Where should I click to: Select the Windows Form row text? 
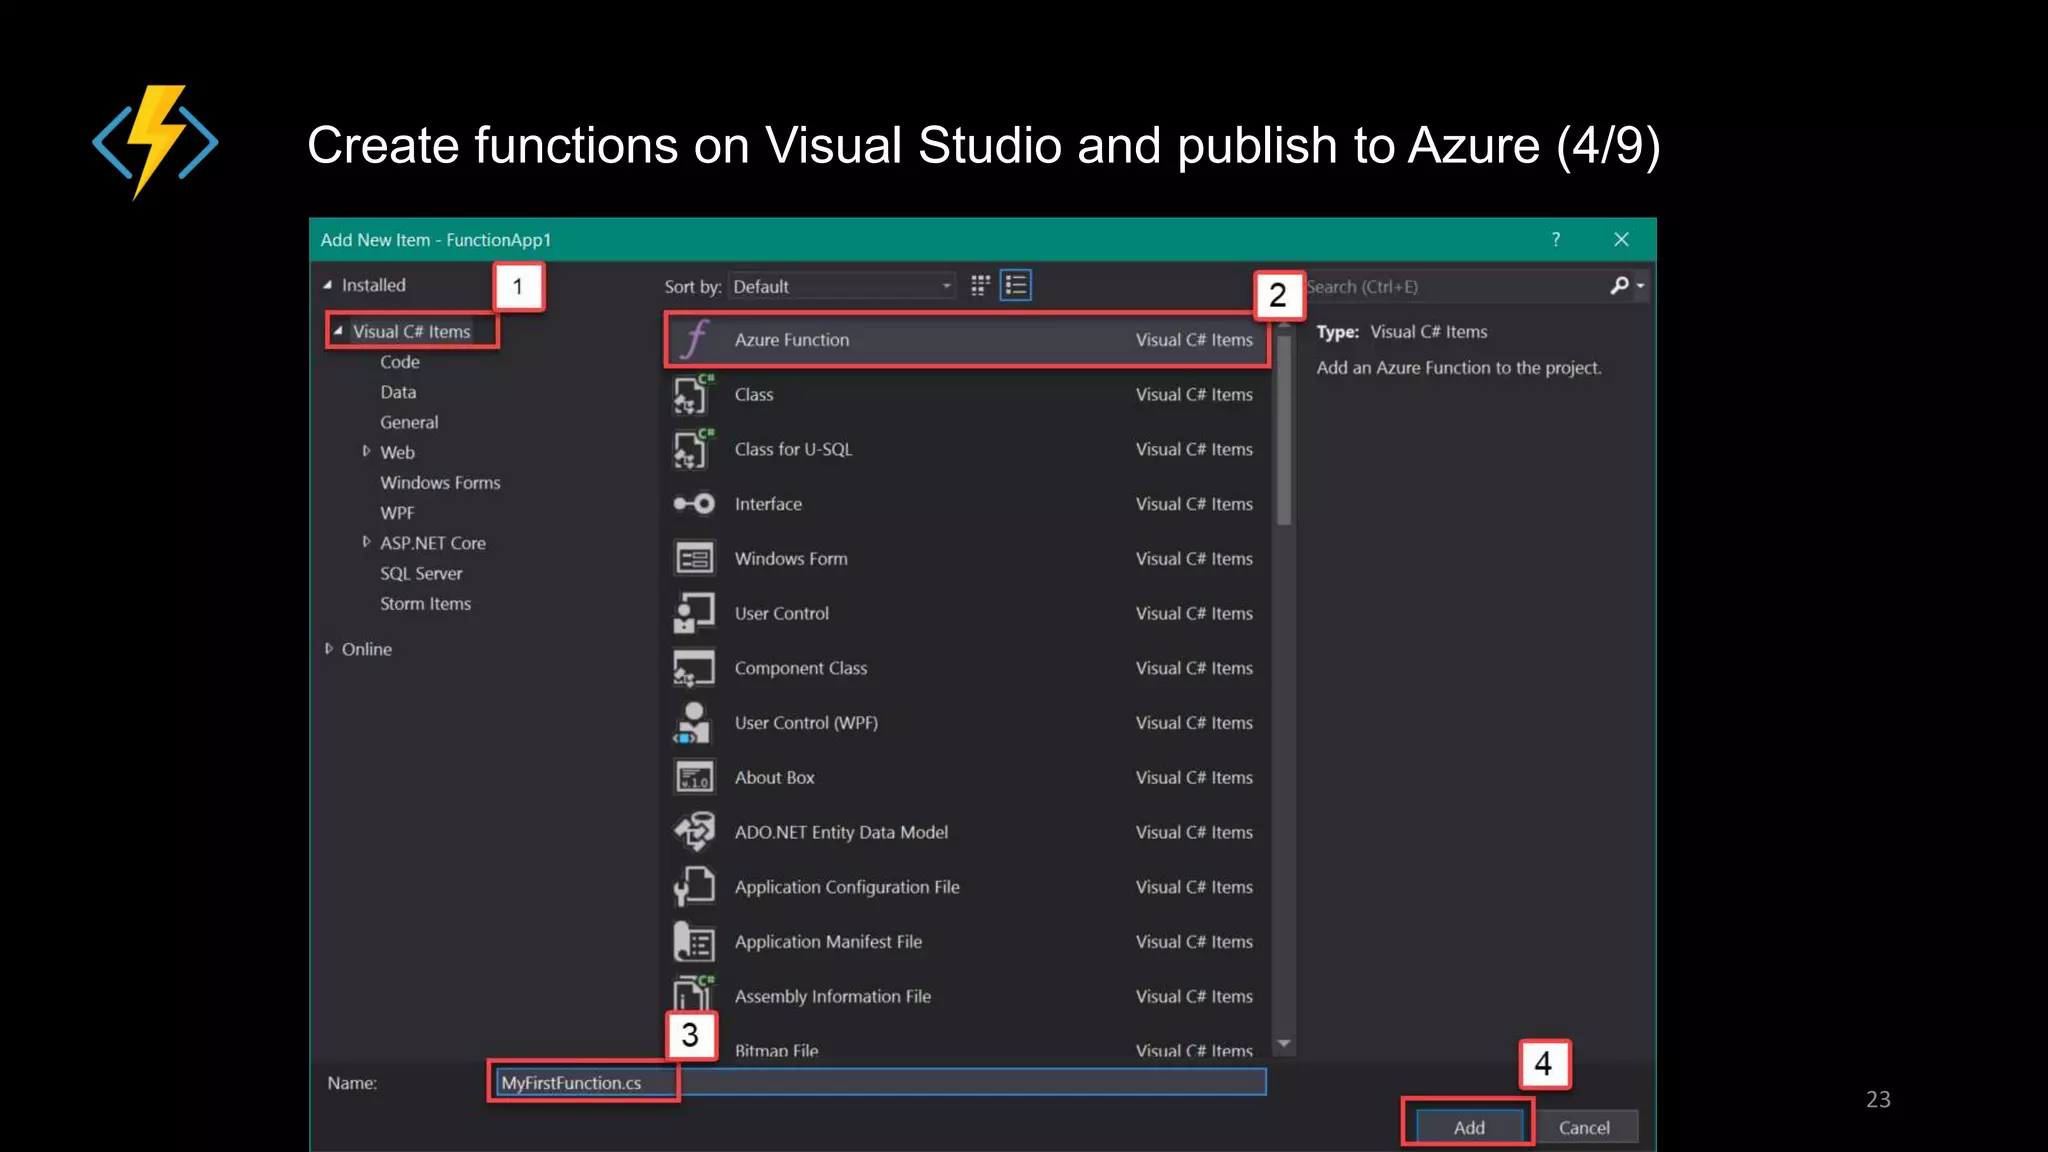[x=791, y=558]
